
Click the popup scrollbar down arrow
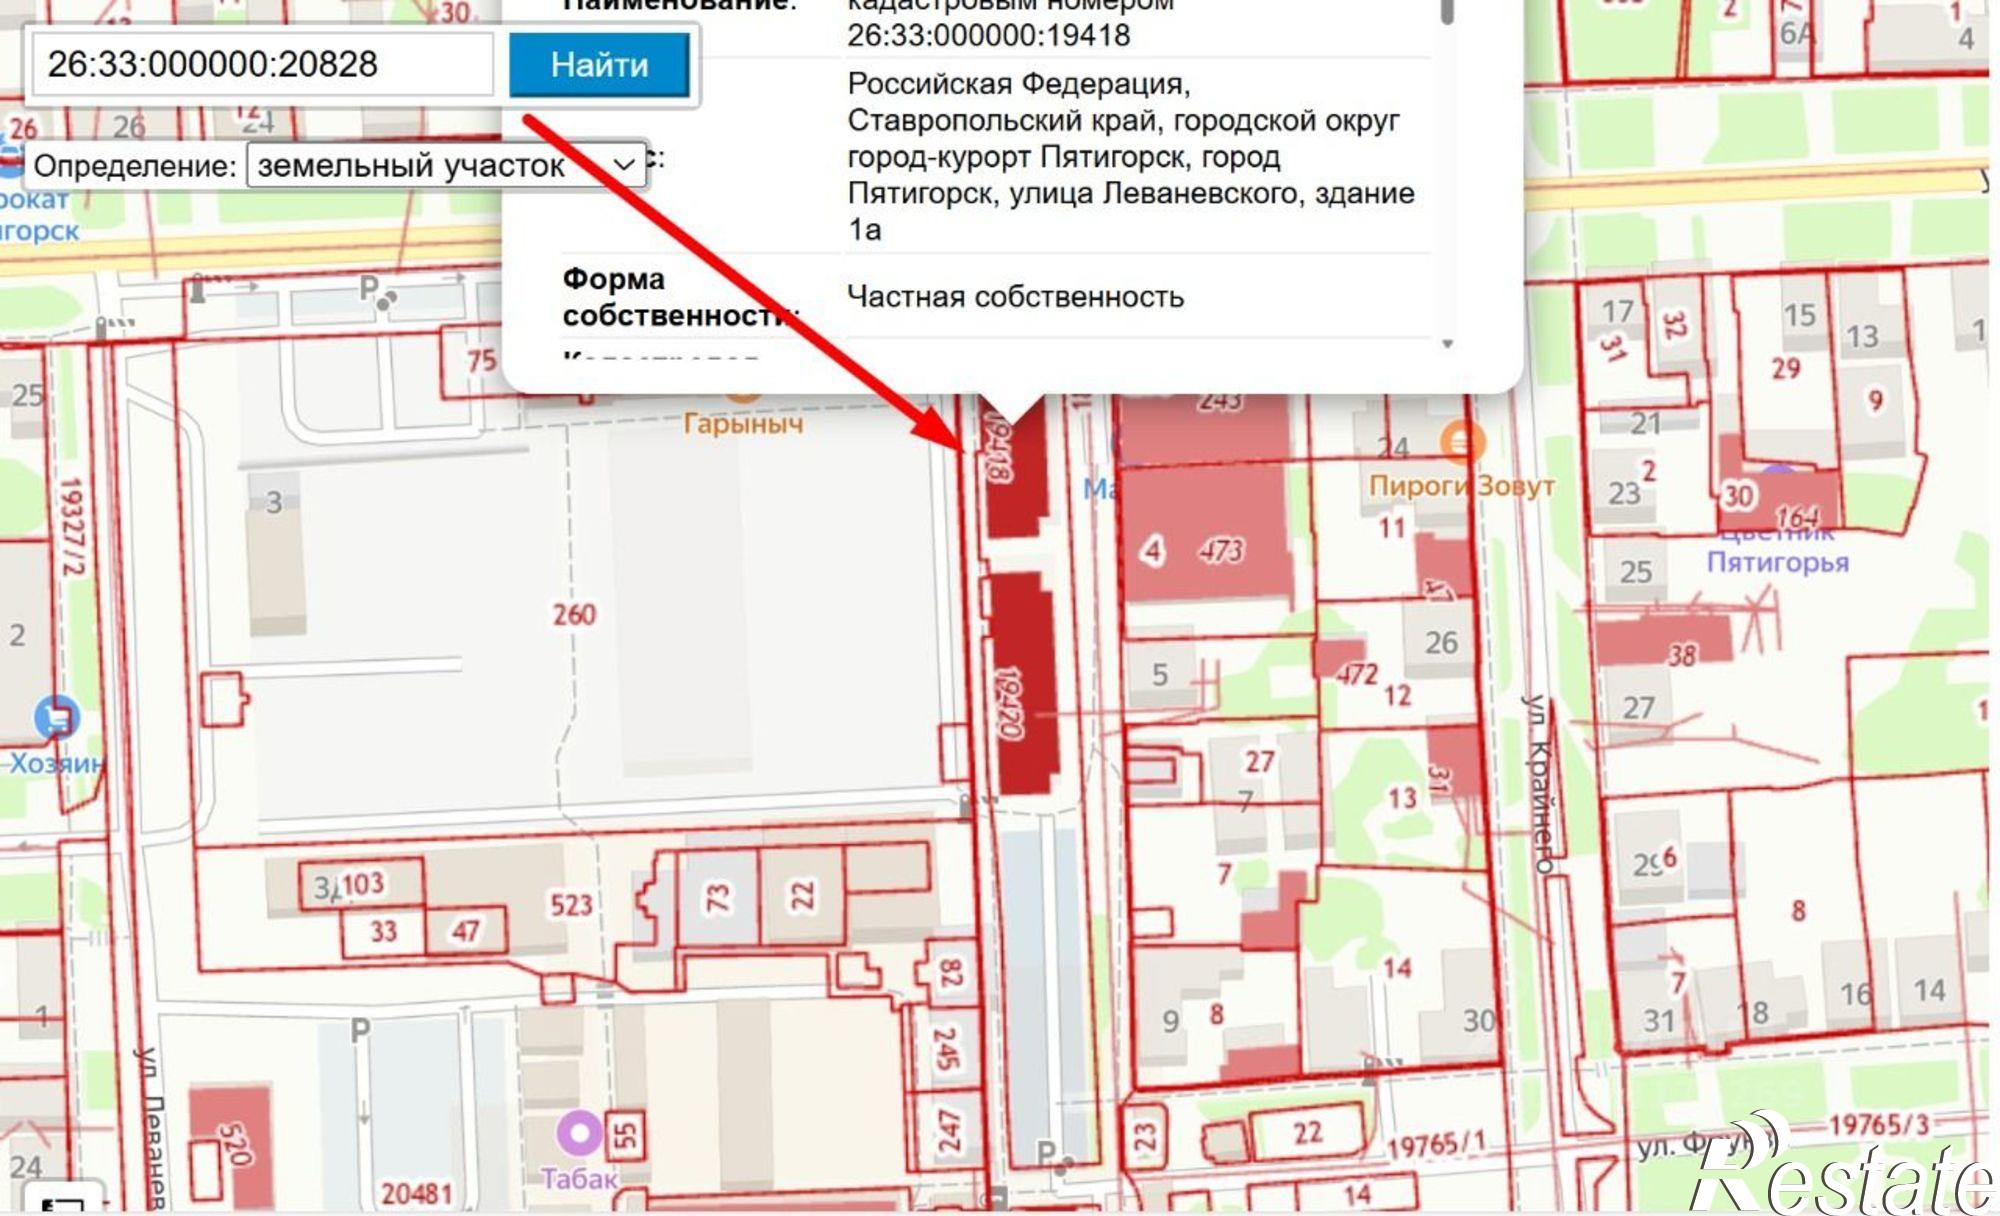tap(1446, 344)
